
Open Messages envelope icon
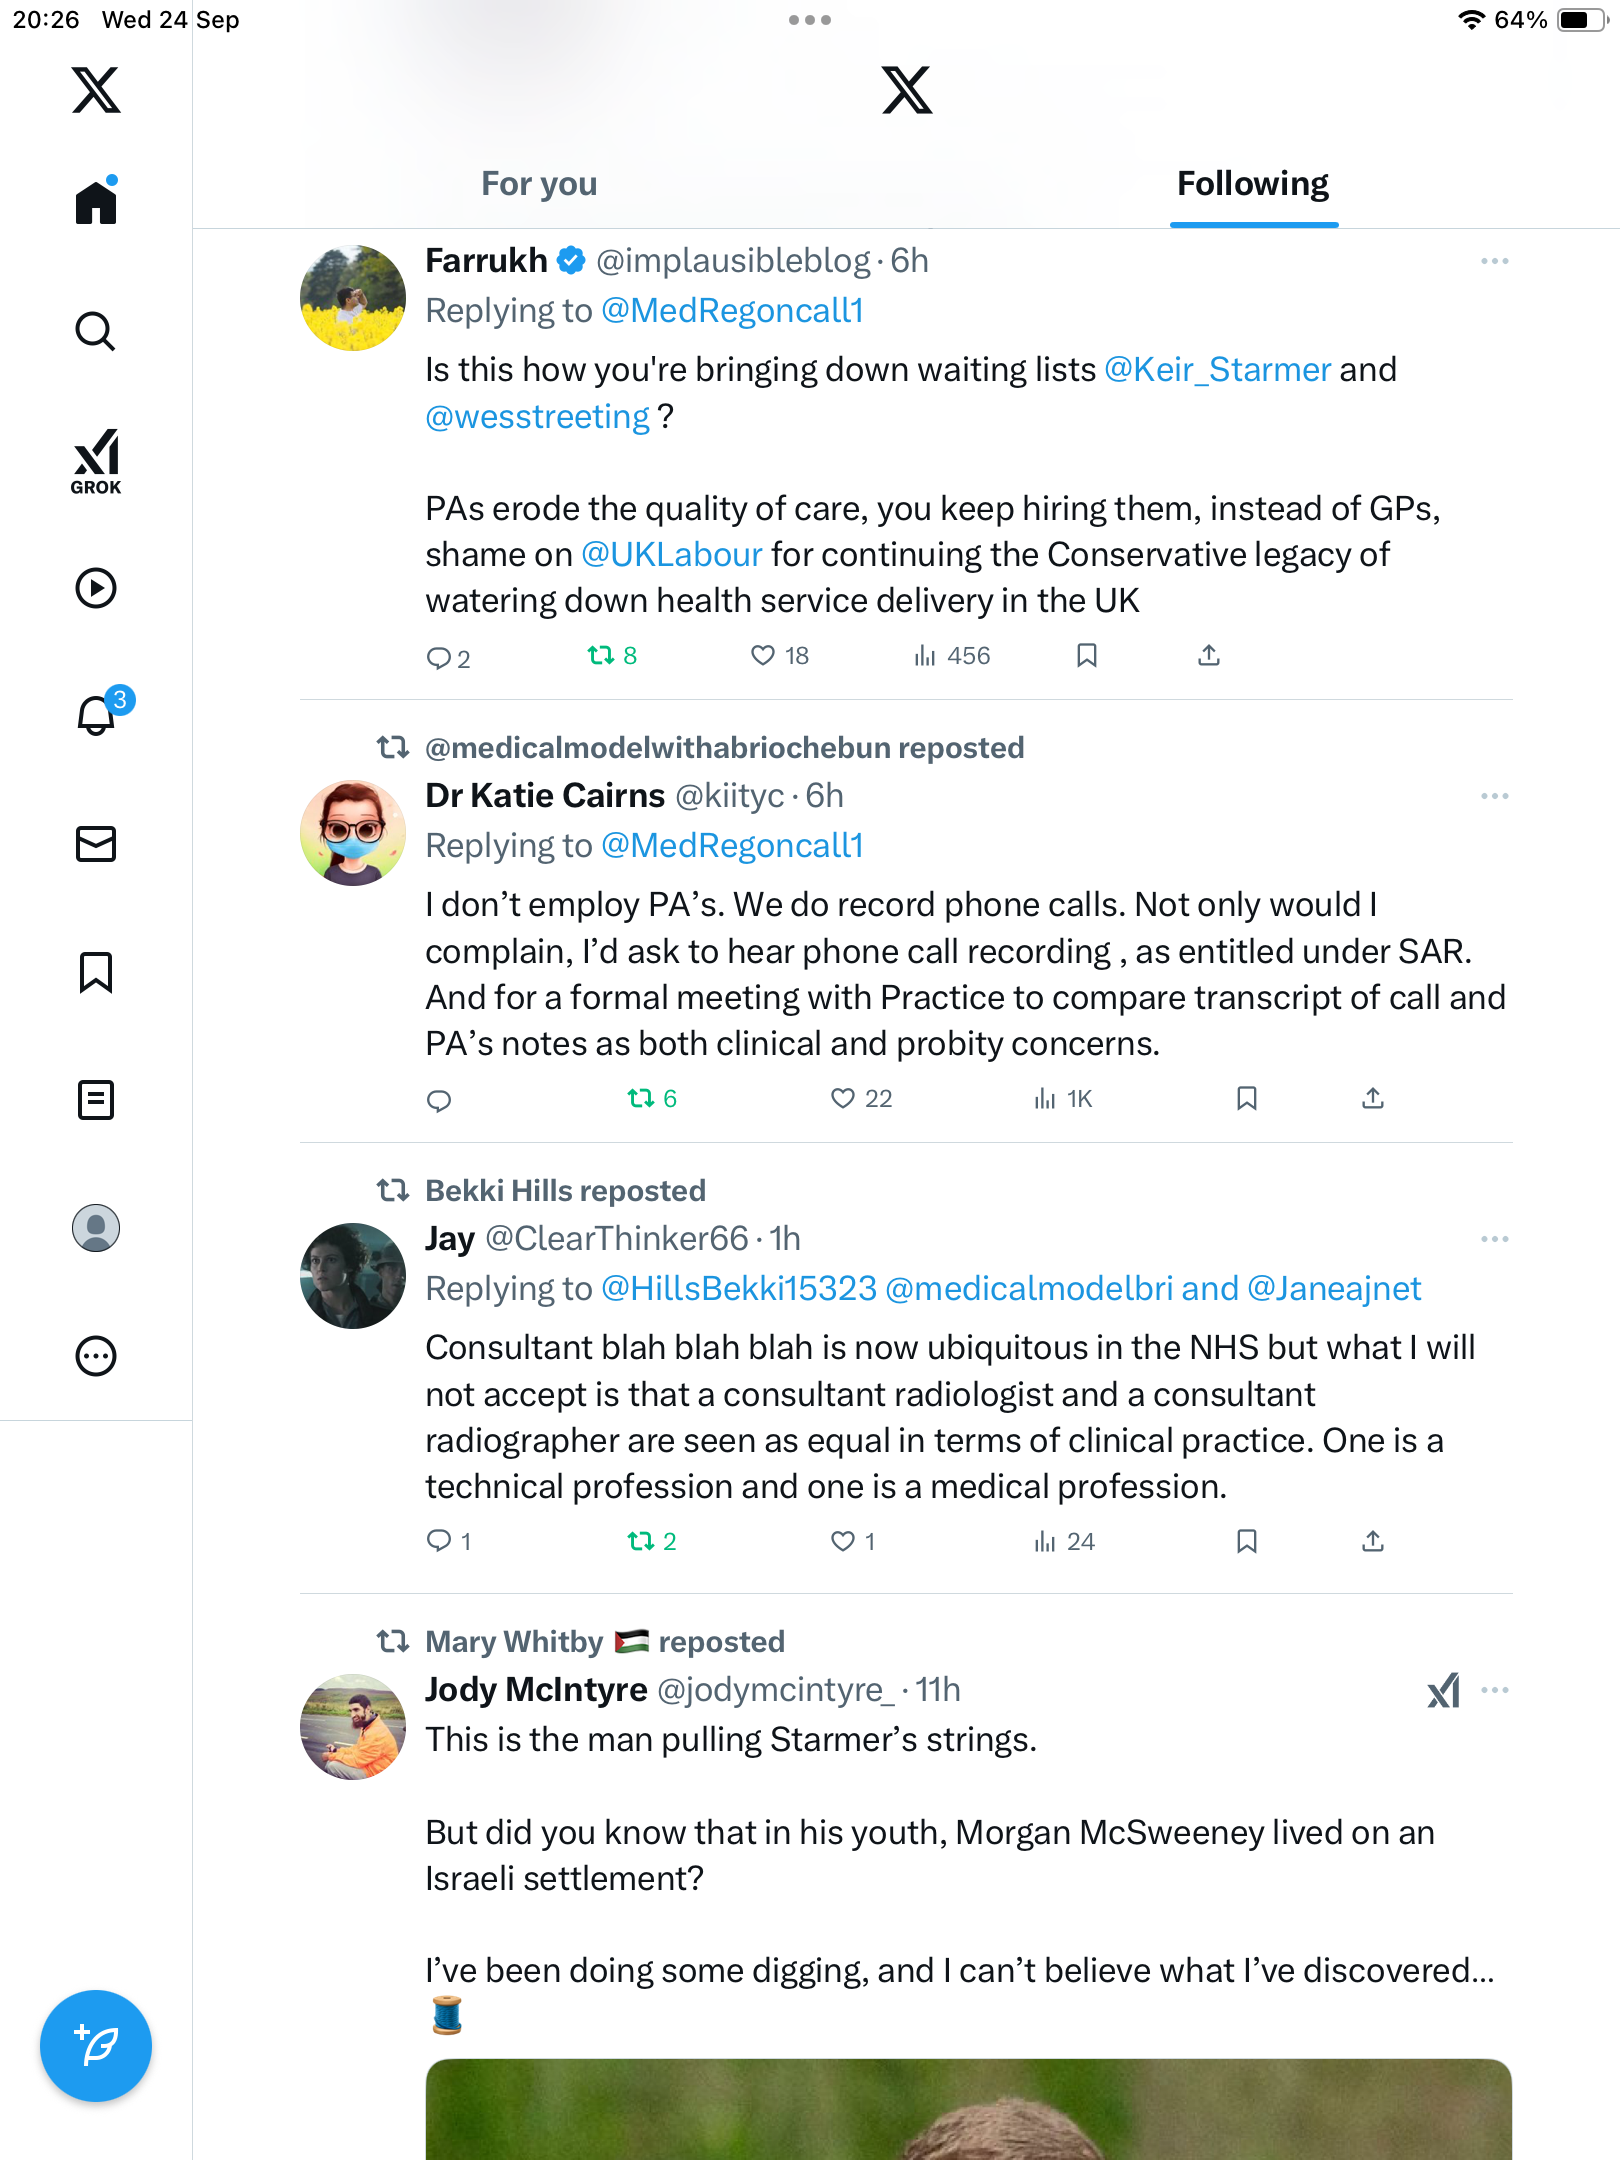(96, 844)
